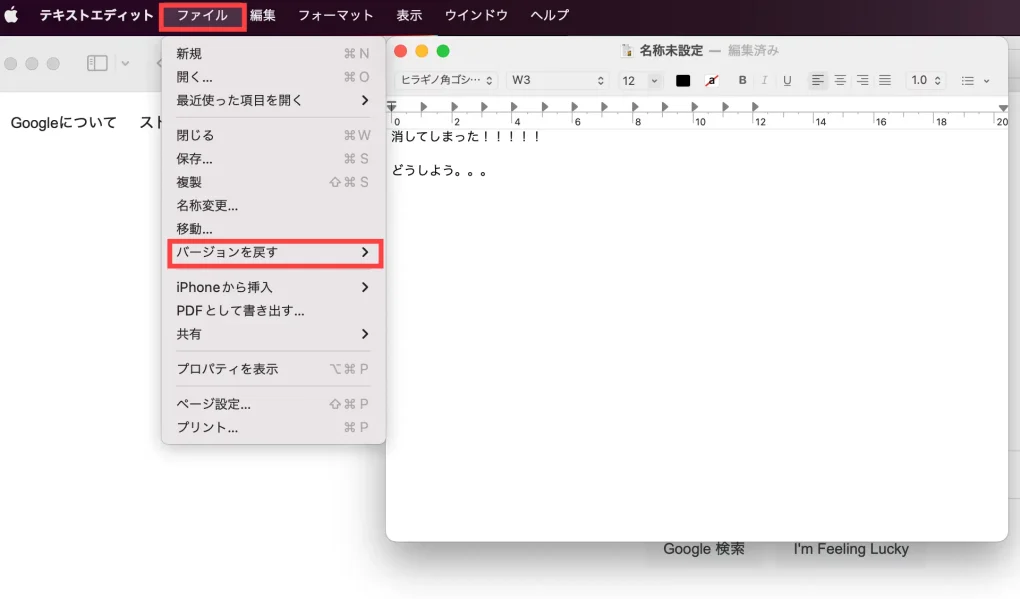Viewport: 1020px width, 599px height.
Task: Open the フォーマット menu
Action: pos(335,15)
